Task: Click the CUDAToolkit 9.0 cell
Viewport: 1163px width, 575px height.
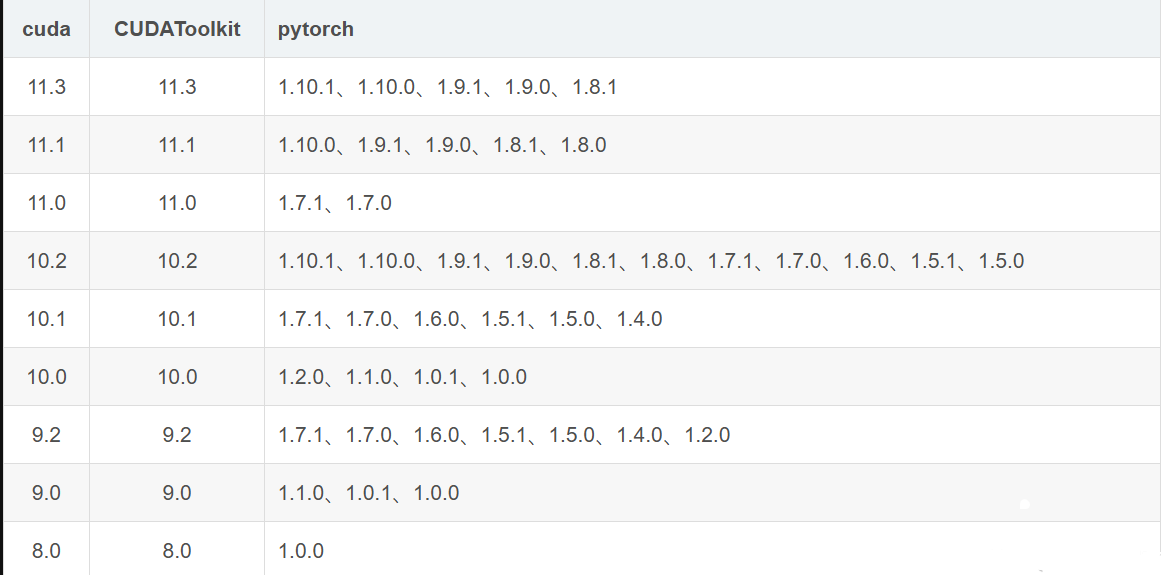Action: pyautogui.click(x=177, y=493)
